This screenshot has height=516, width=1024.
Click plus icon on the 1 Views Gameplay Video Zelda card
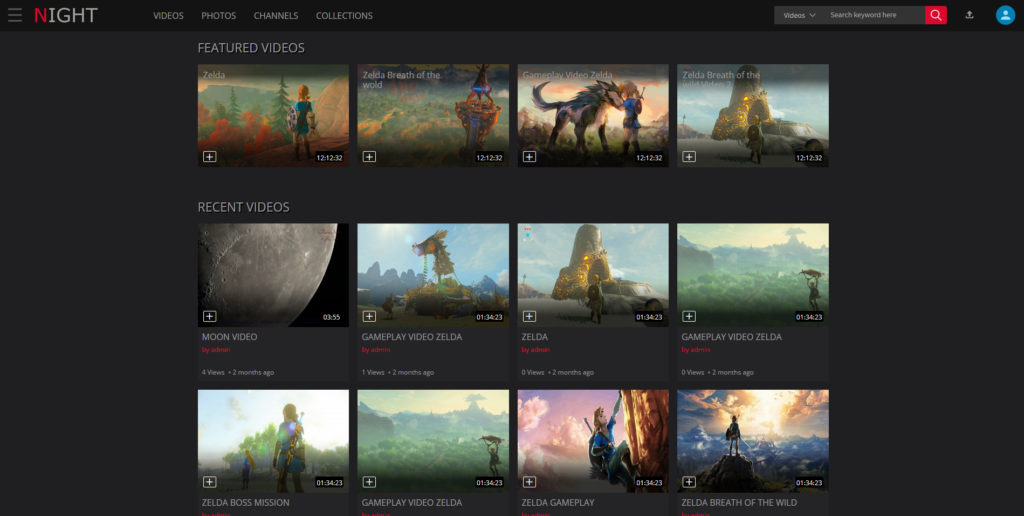click(369, 316)
